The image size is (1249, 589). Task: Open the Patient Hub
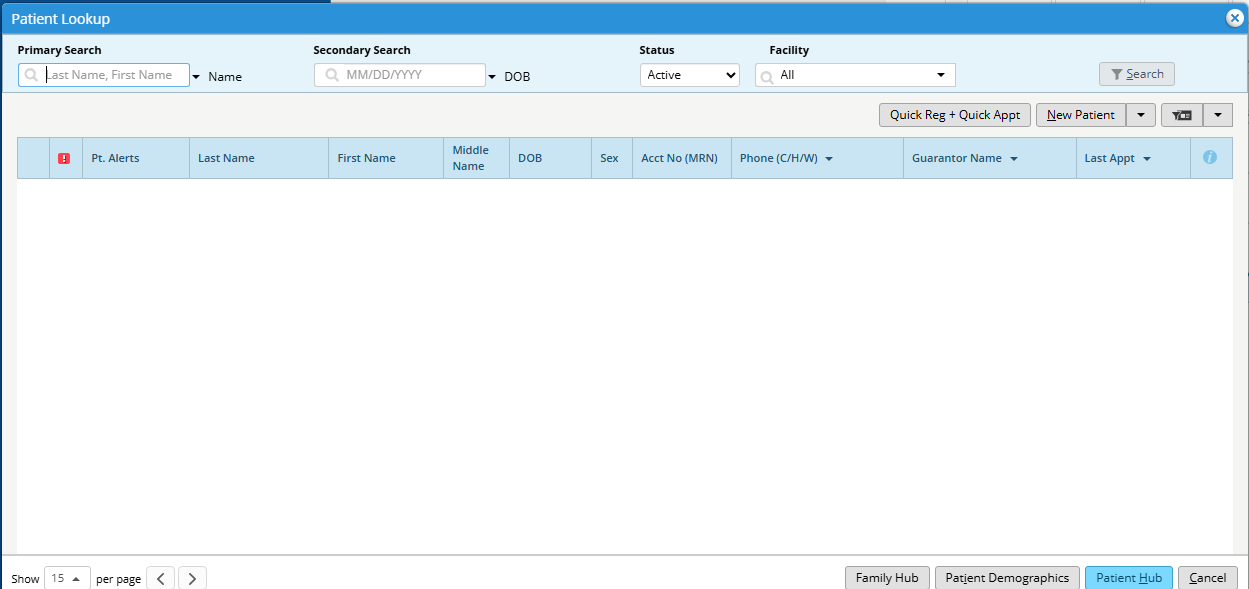[x=1129, y=578]
